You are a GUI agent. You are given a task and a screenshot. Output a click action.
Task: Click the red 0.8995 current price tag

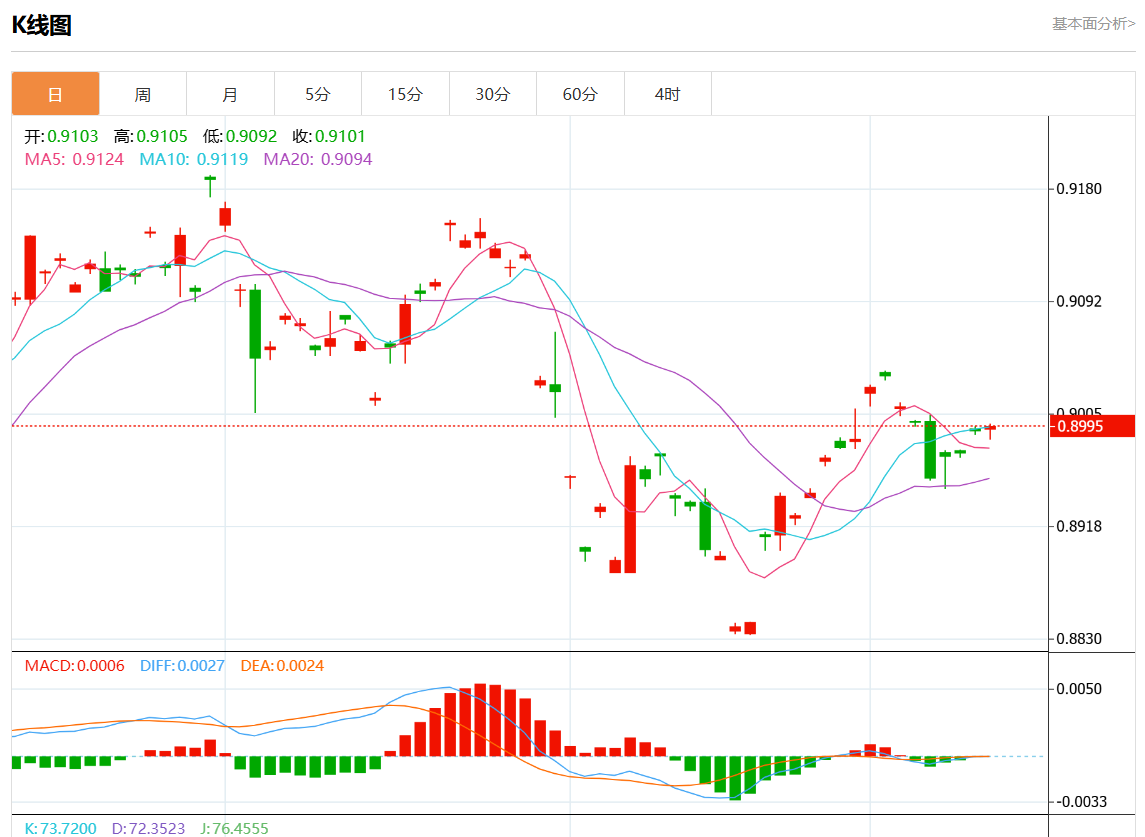(1092, 427)
